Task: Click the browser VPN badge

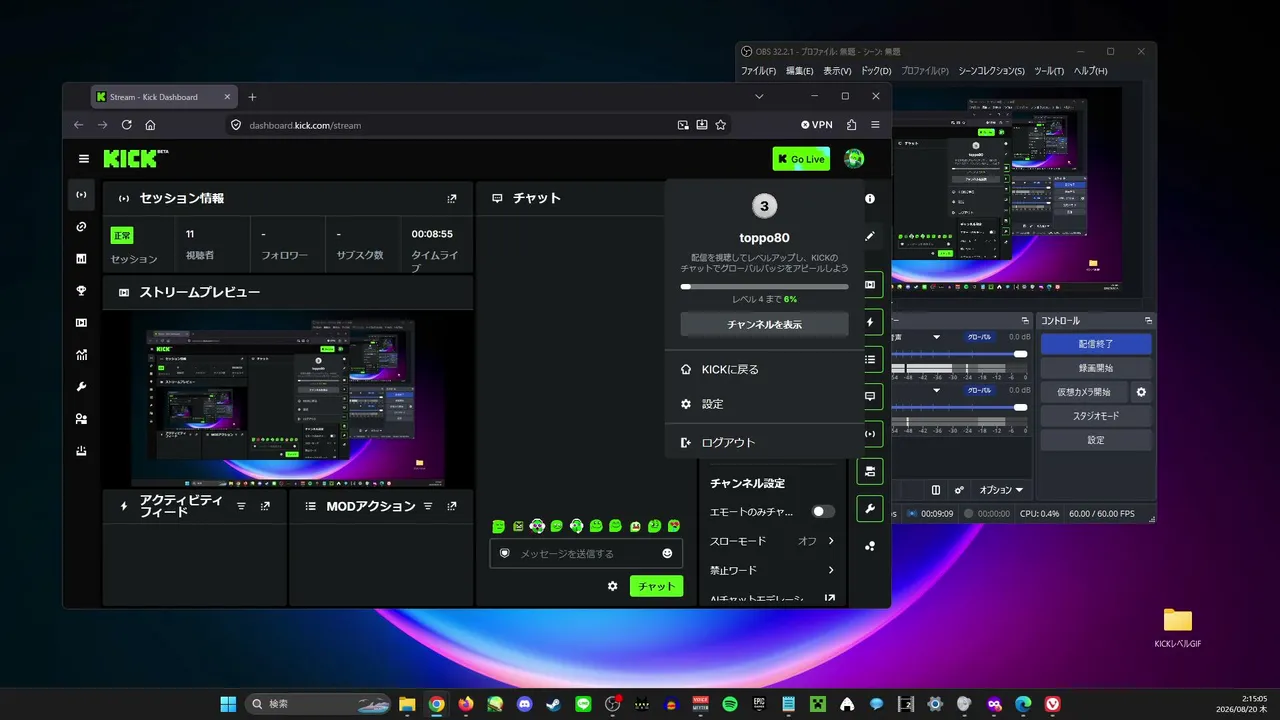Action: pyautogui.click(x=817, y=125)
